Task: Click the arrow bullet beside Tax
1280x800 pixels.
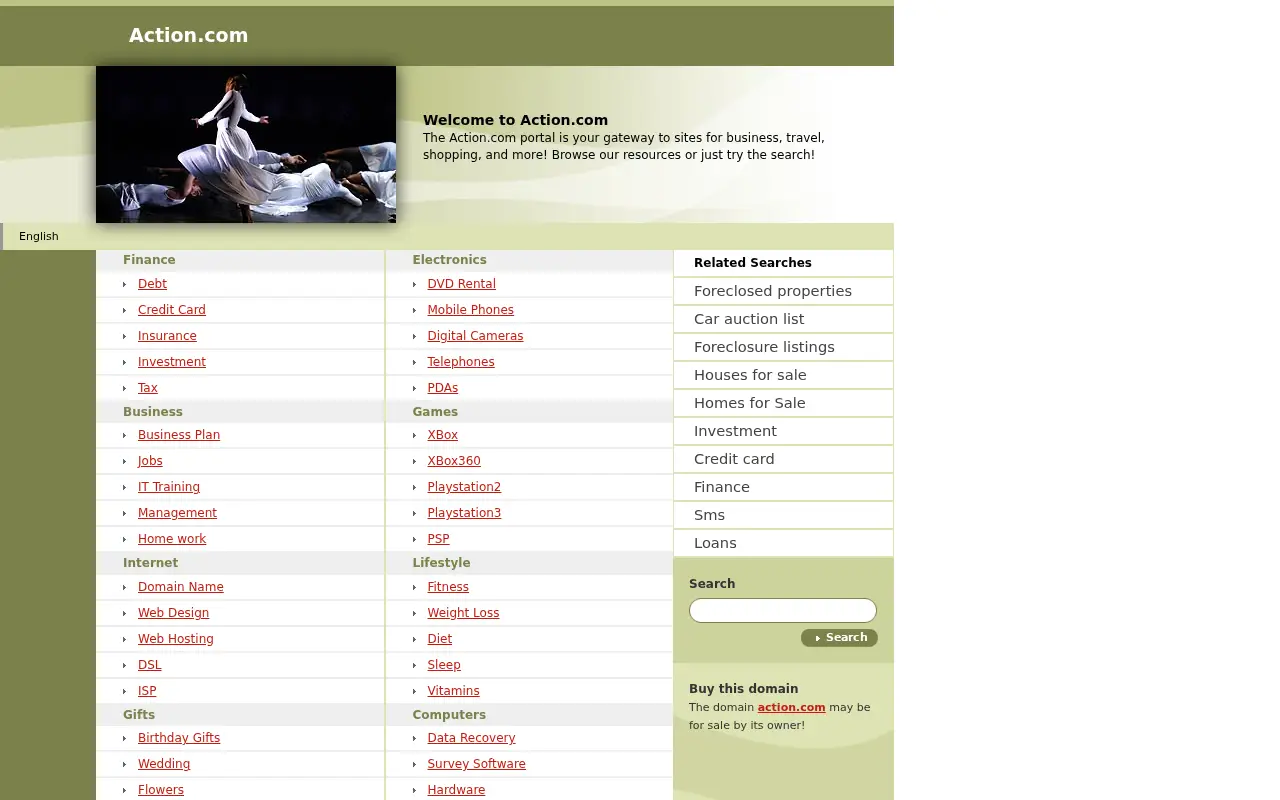Action: click(x=124, y=389)
